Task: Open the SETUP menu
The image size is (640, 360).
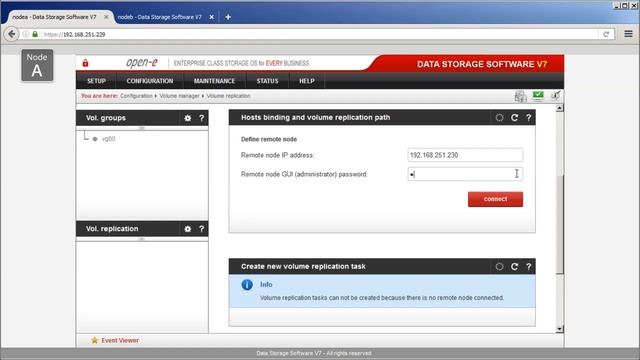Action: coord(96,81)
